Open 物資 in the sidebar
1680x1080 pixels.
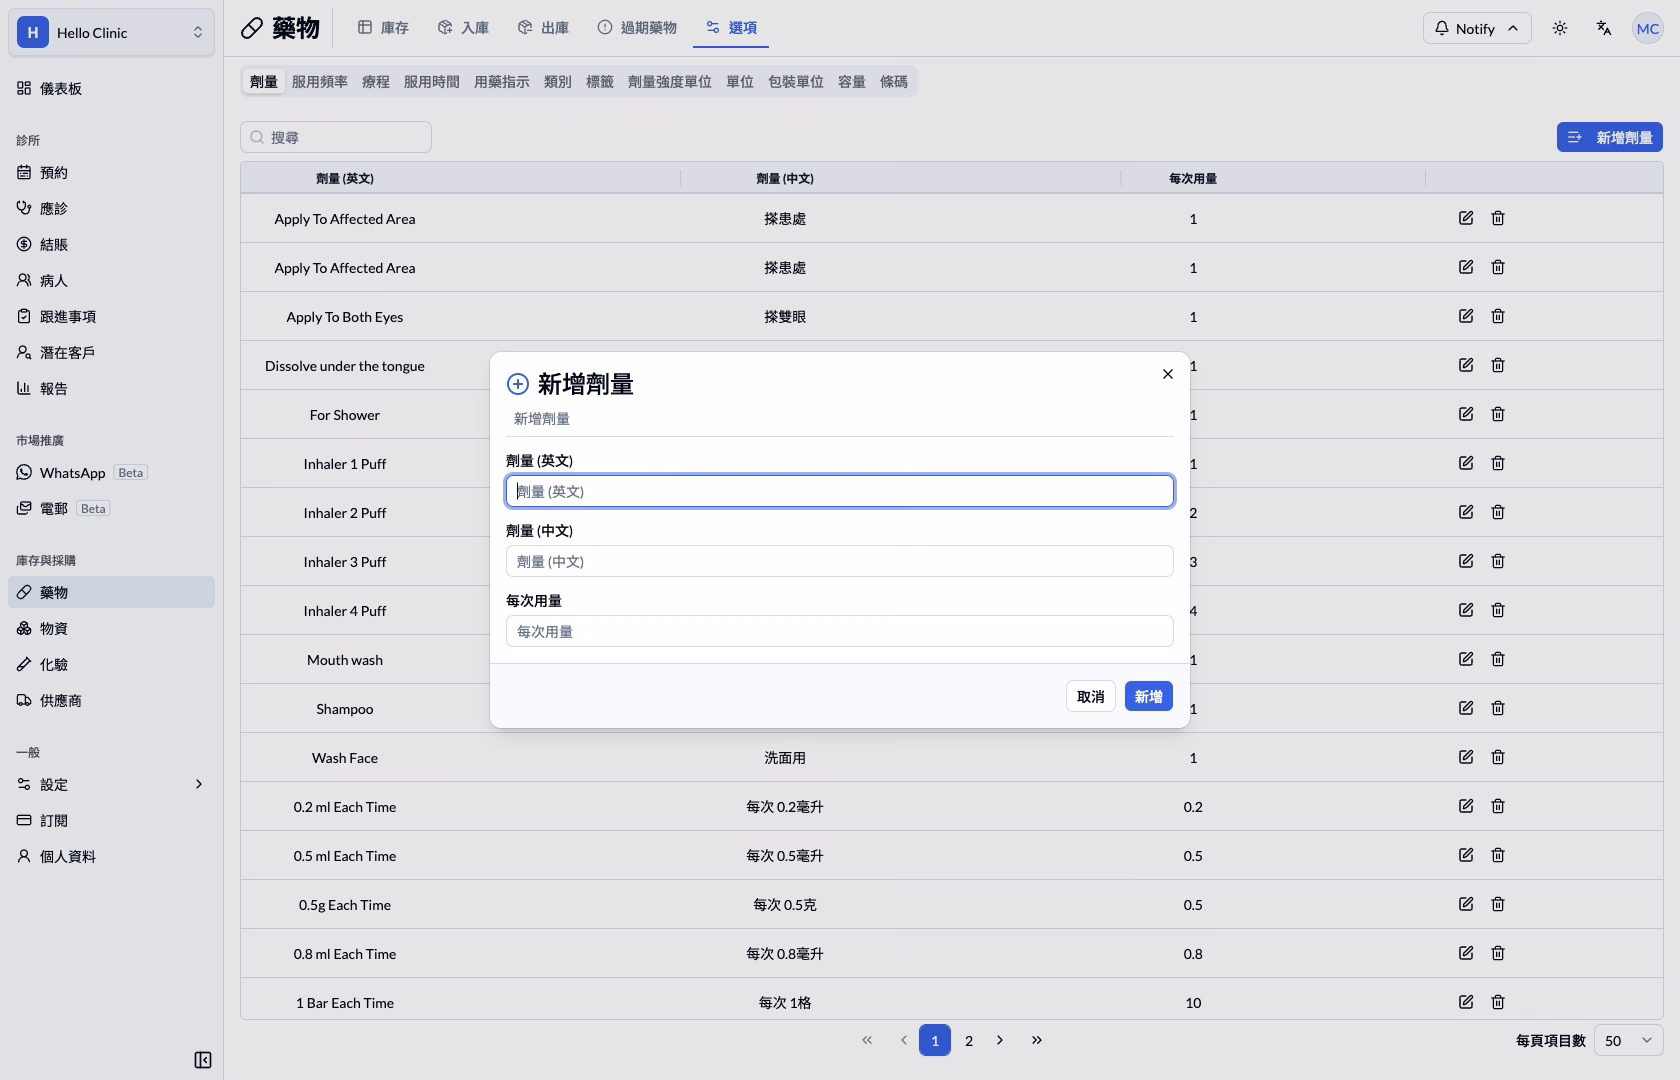tap(112, 628)
